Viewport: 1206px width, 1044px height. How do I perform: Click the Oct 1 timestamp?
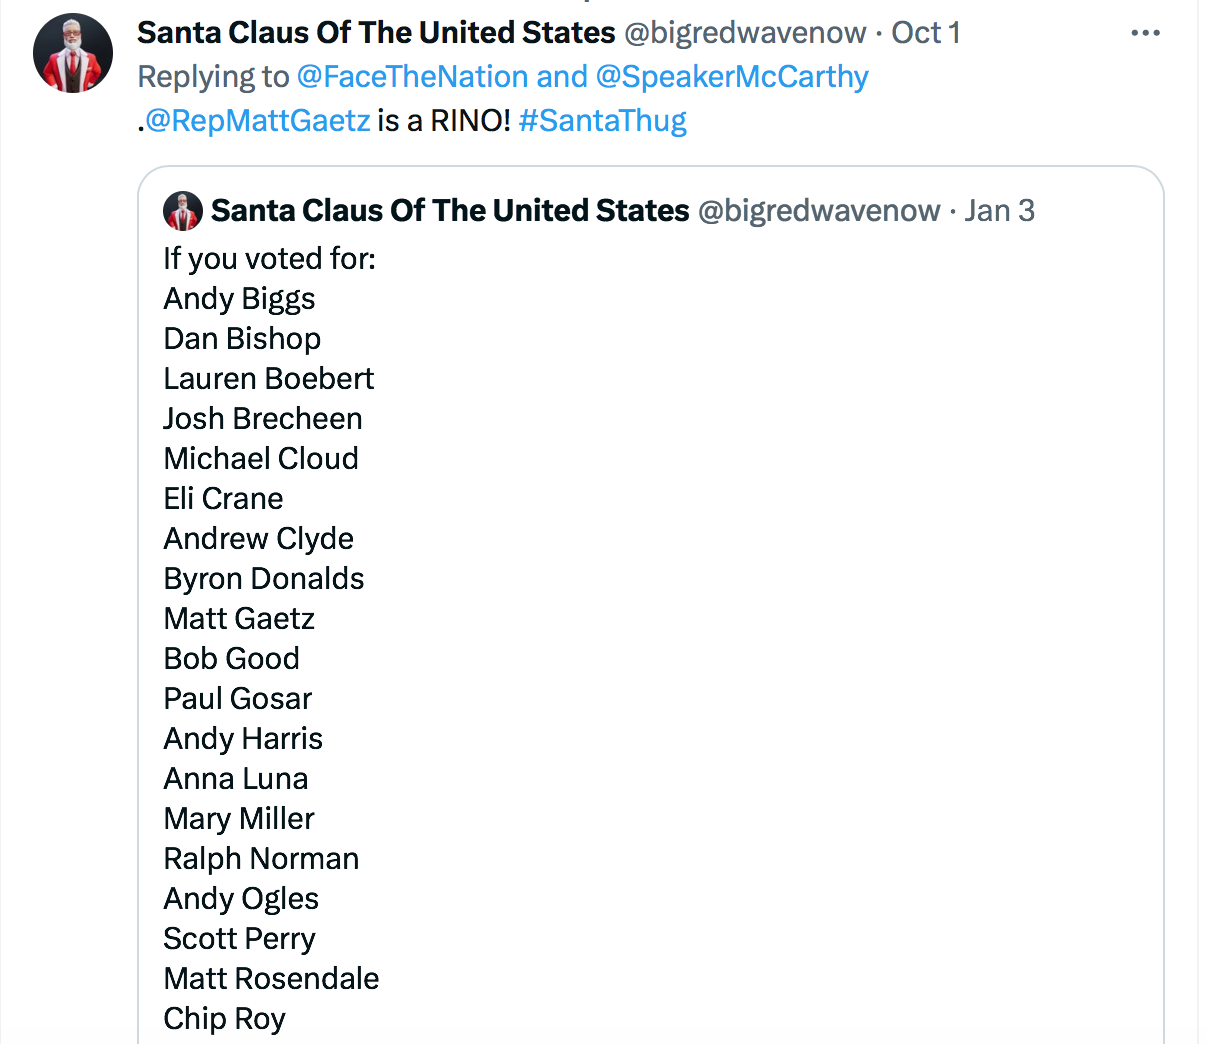point(926,33)
